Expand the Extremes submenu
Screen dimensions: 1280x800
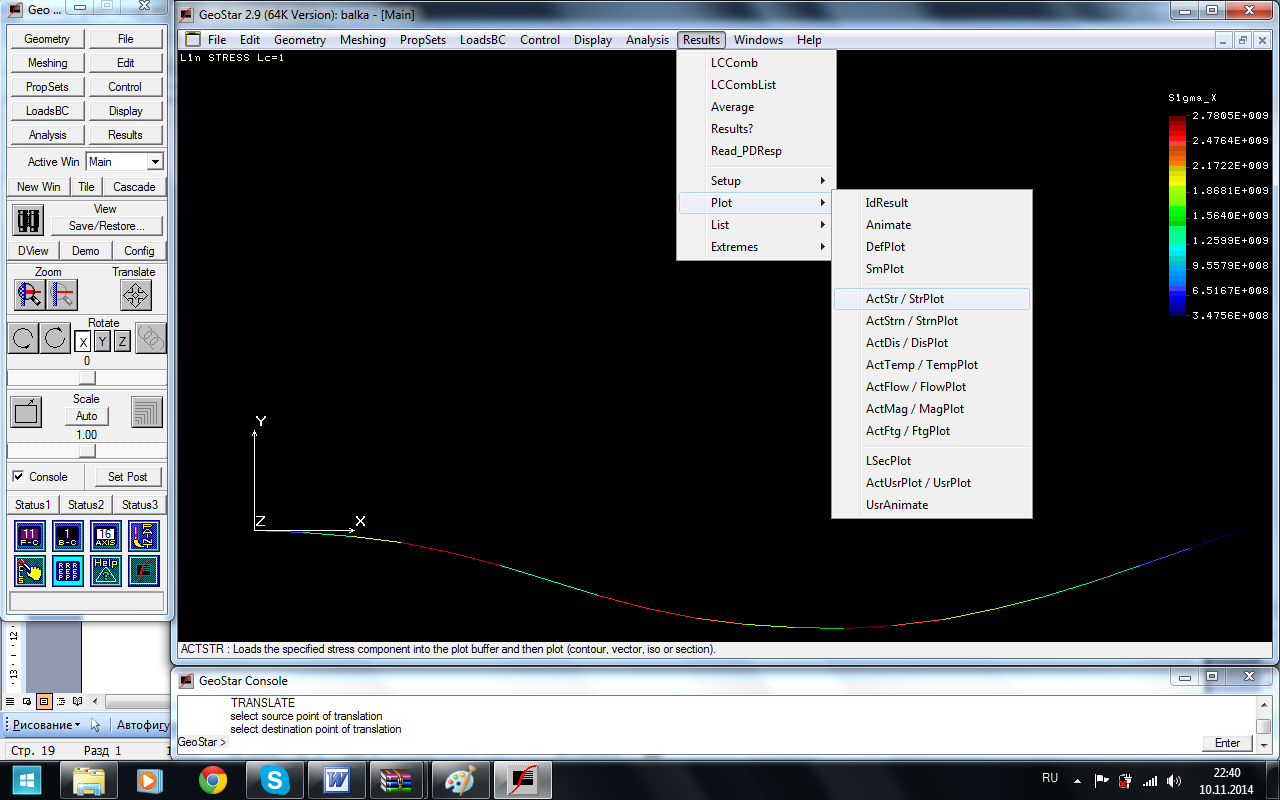(x=756, y=247)
